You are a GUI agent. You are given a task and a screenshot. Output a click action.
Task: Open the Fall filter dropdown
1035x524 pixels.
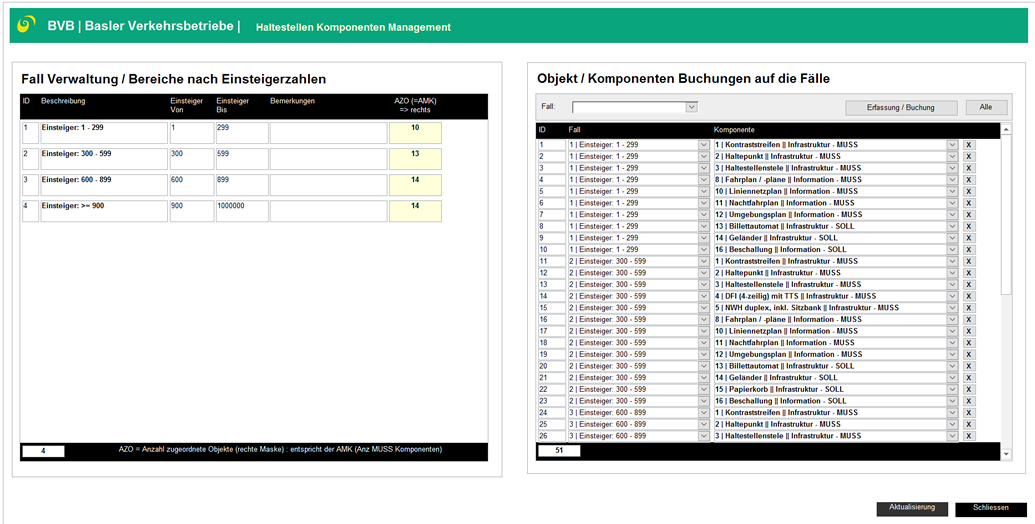[691, 107]
